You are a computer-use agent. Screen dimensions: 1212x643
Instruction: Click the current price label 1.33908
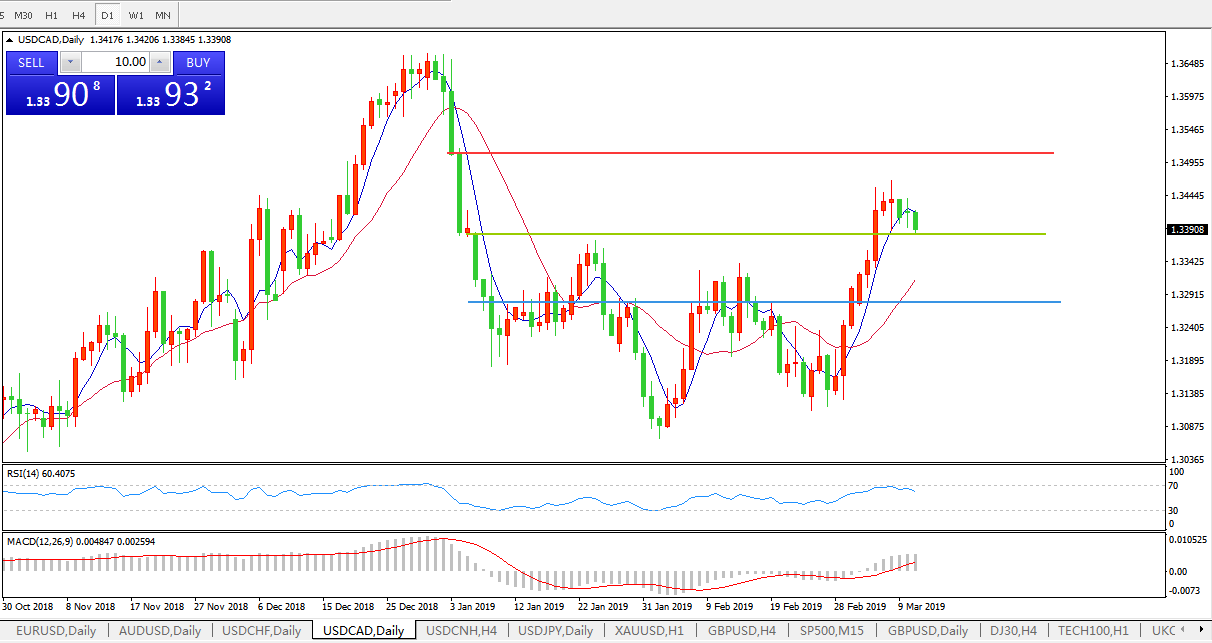pos(1187,229)
